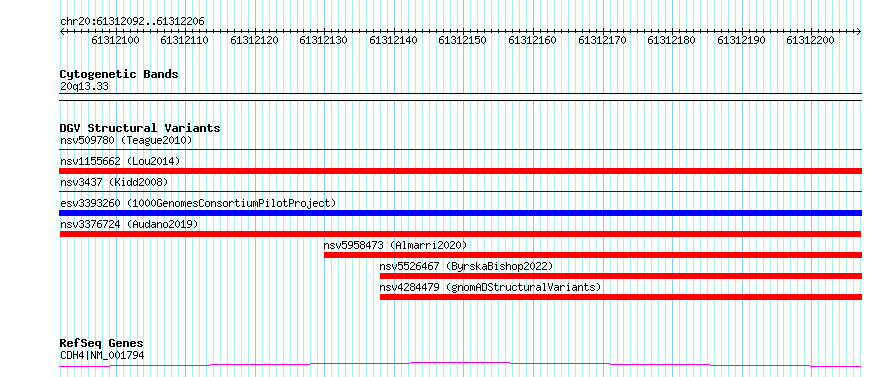Click ruler coordinate 61312110
This screenshot has height=377, width=890.
(184, 40)
